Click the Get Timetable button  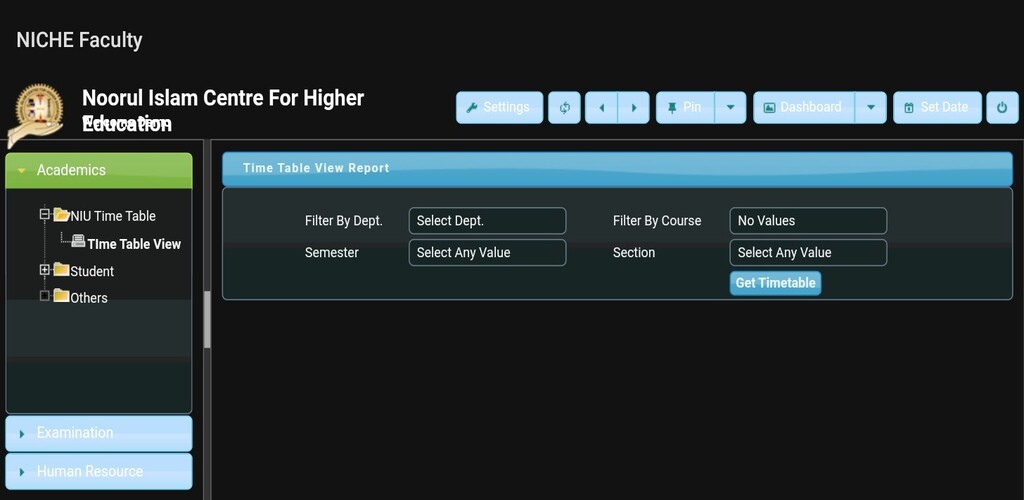point(775,283)
